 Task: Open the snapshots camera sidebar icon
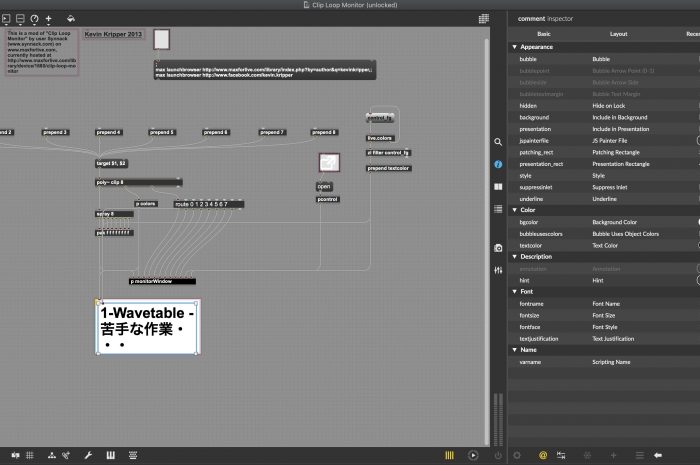click(498, 248)
